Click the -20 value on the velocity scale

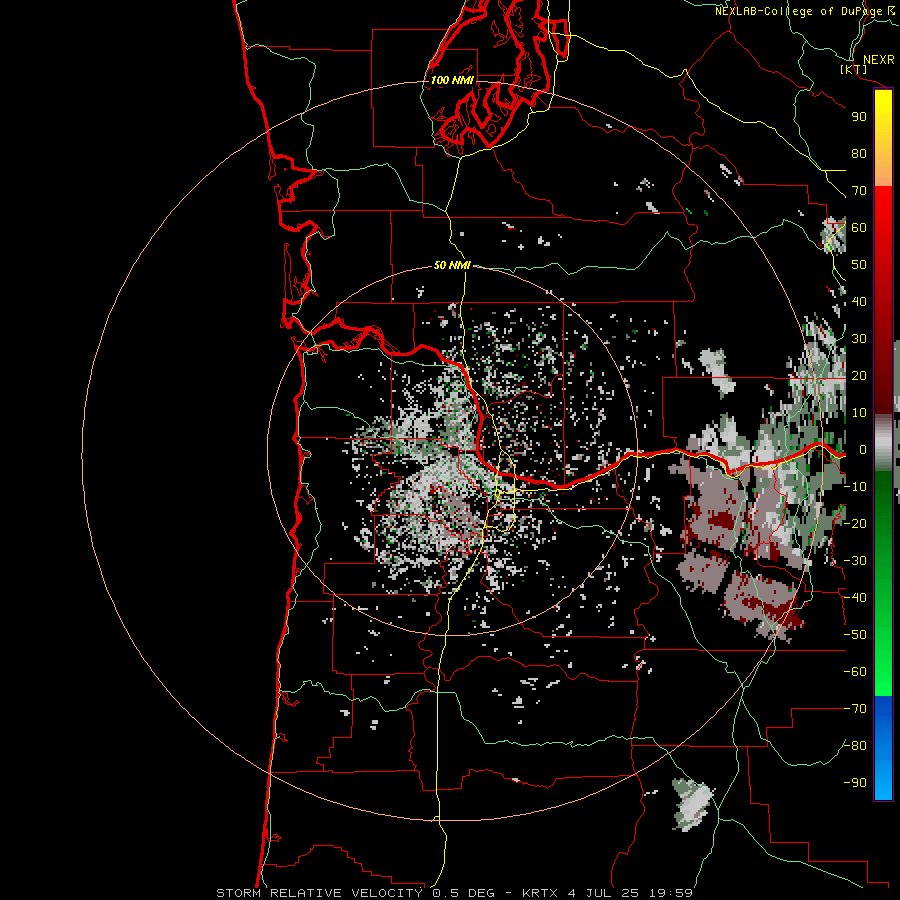855,524
